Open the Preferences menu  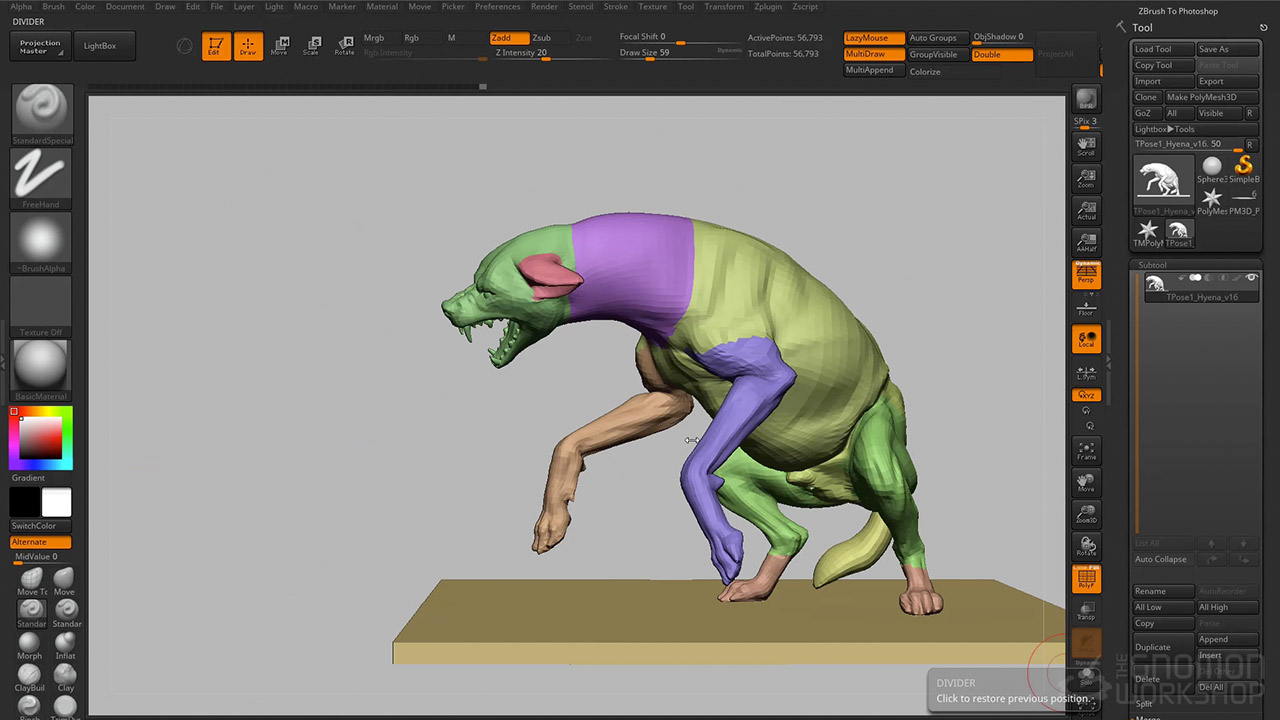tap(497, 7)
